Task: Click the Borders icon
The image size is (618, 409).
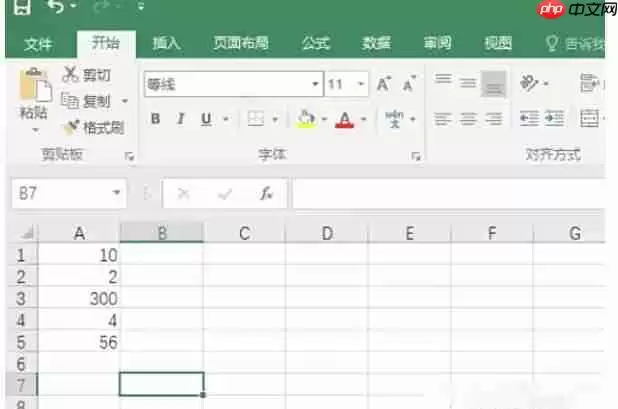Action: click(255, 119)
